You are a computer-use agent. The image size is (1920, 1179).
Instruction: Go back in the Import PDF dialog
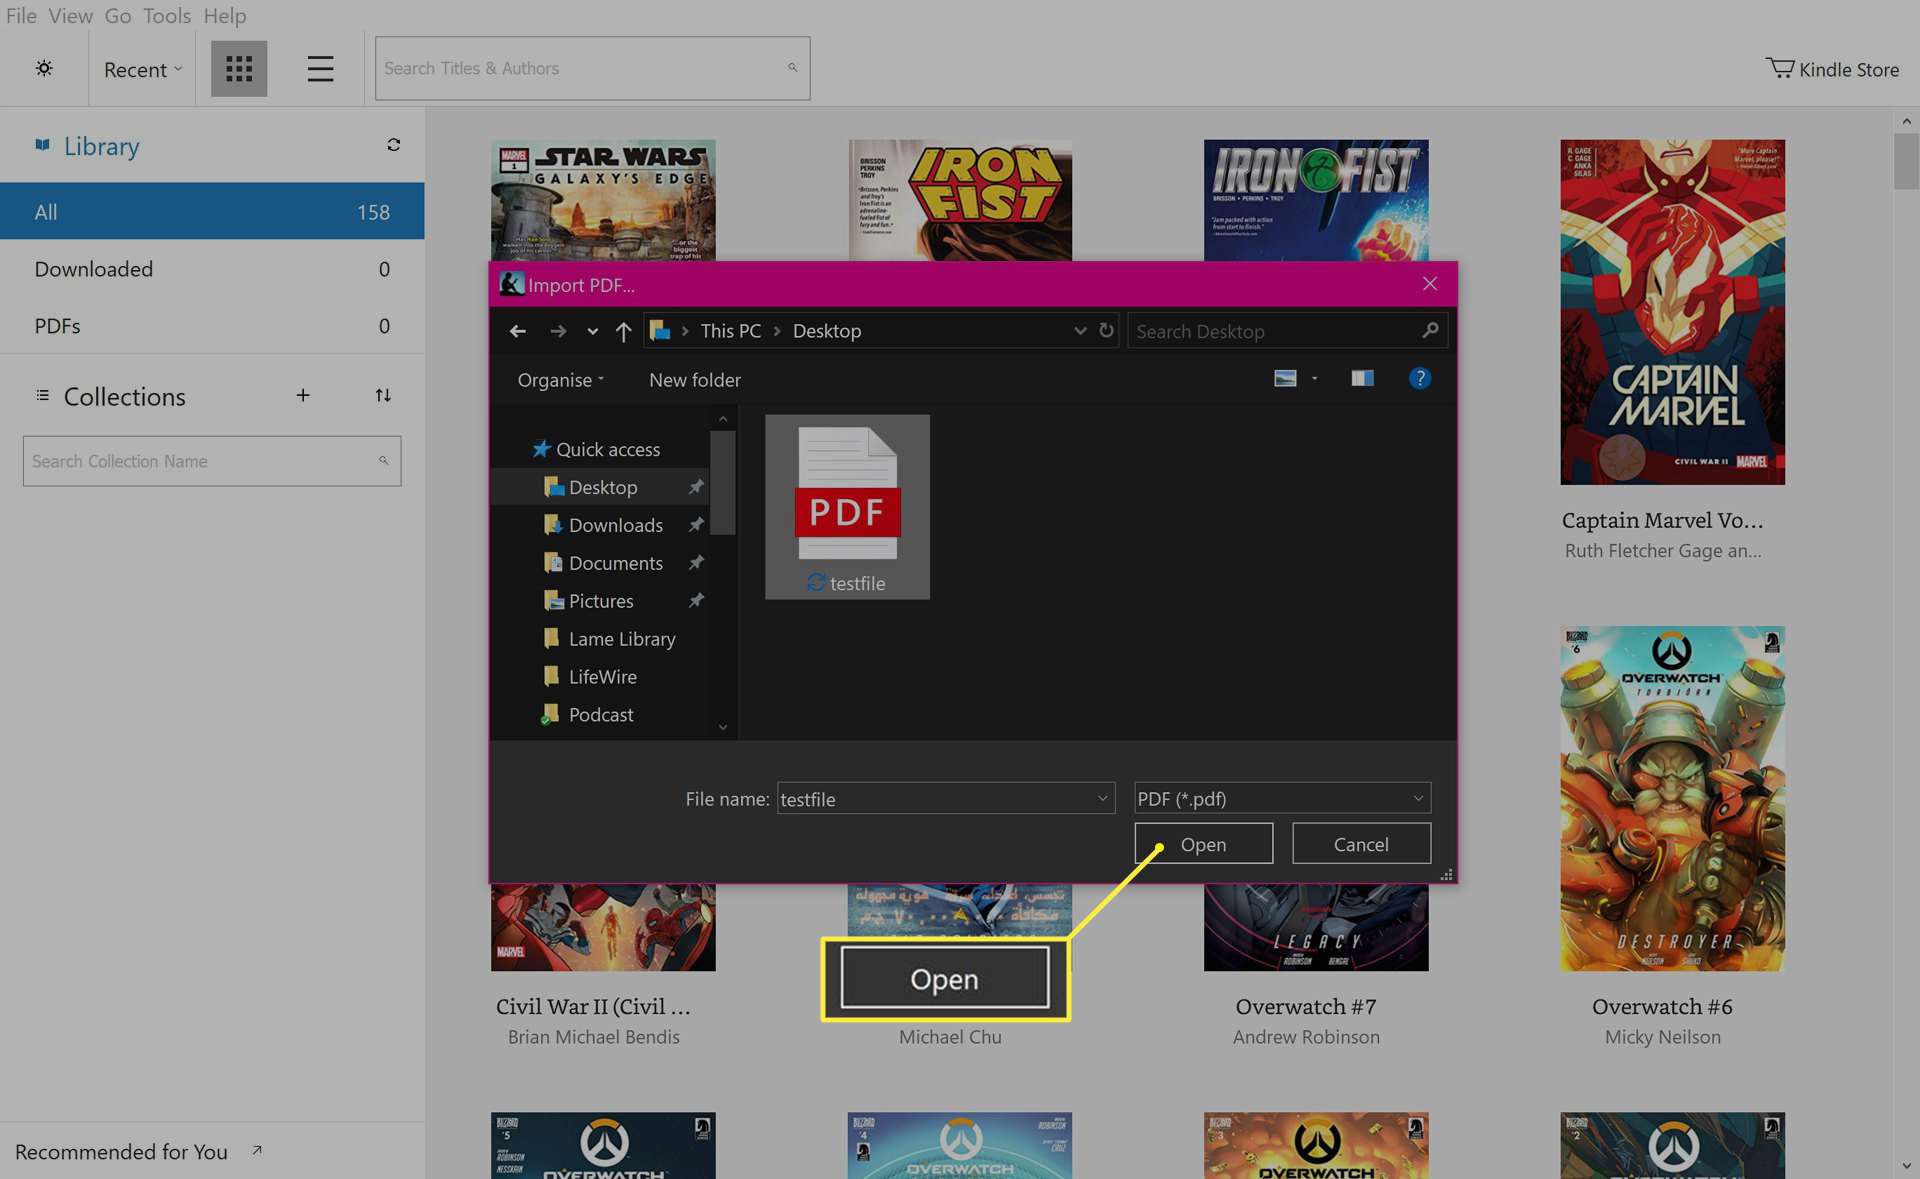point(517,331)
